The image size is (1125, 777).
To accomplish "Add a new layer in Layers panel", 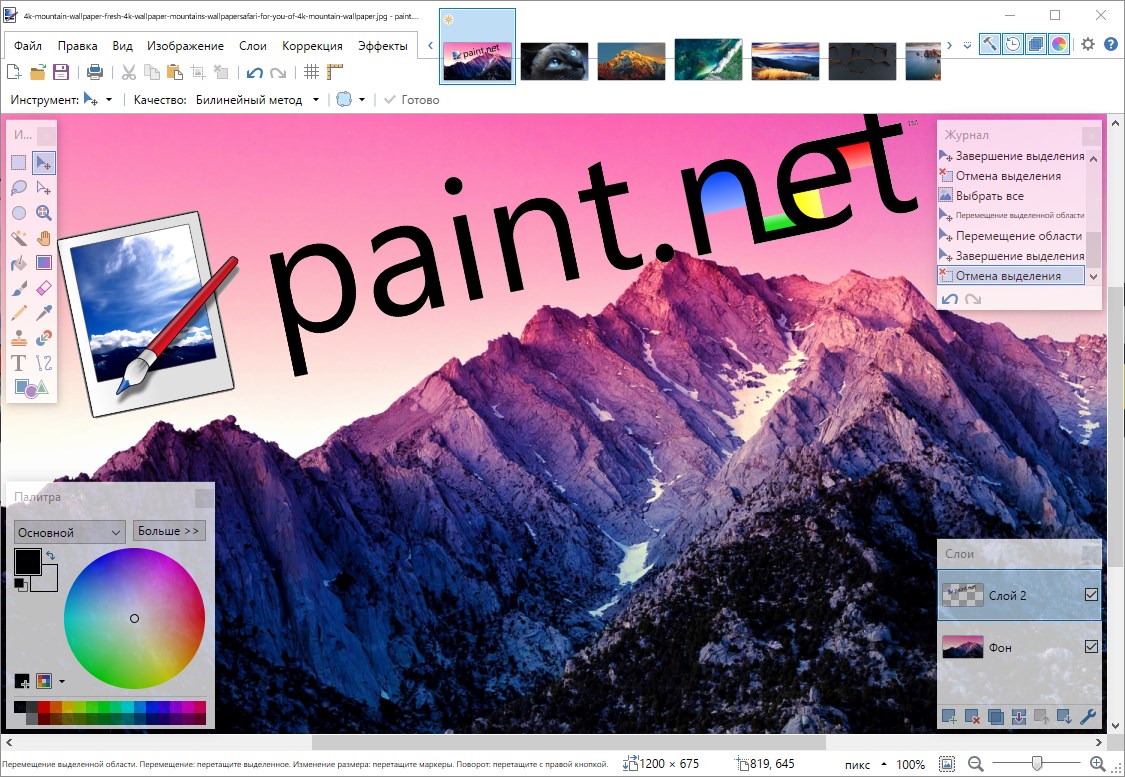I will (x=949, y=716).
